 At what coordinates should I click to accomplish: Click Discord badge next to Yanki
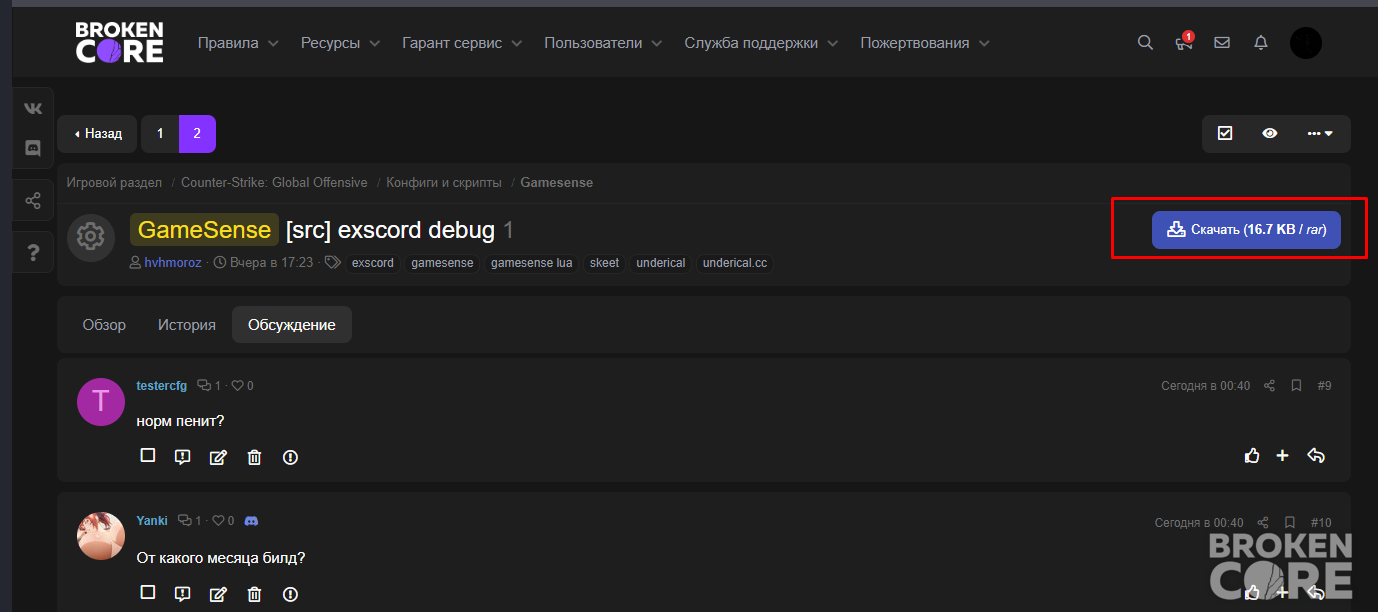coord(252,521)
